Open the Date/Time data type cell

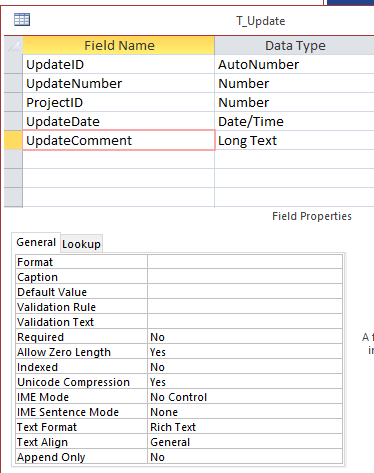click(295, 121)
